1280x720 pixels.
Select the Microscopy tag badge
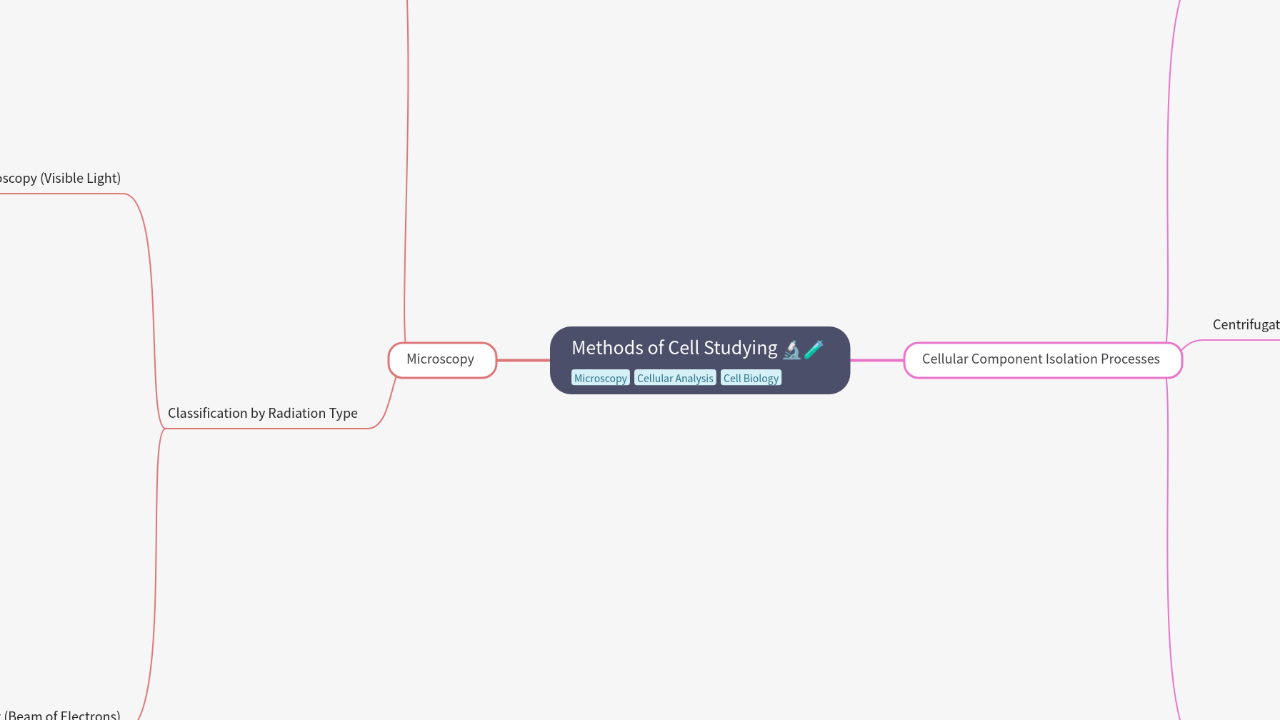600,377
